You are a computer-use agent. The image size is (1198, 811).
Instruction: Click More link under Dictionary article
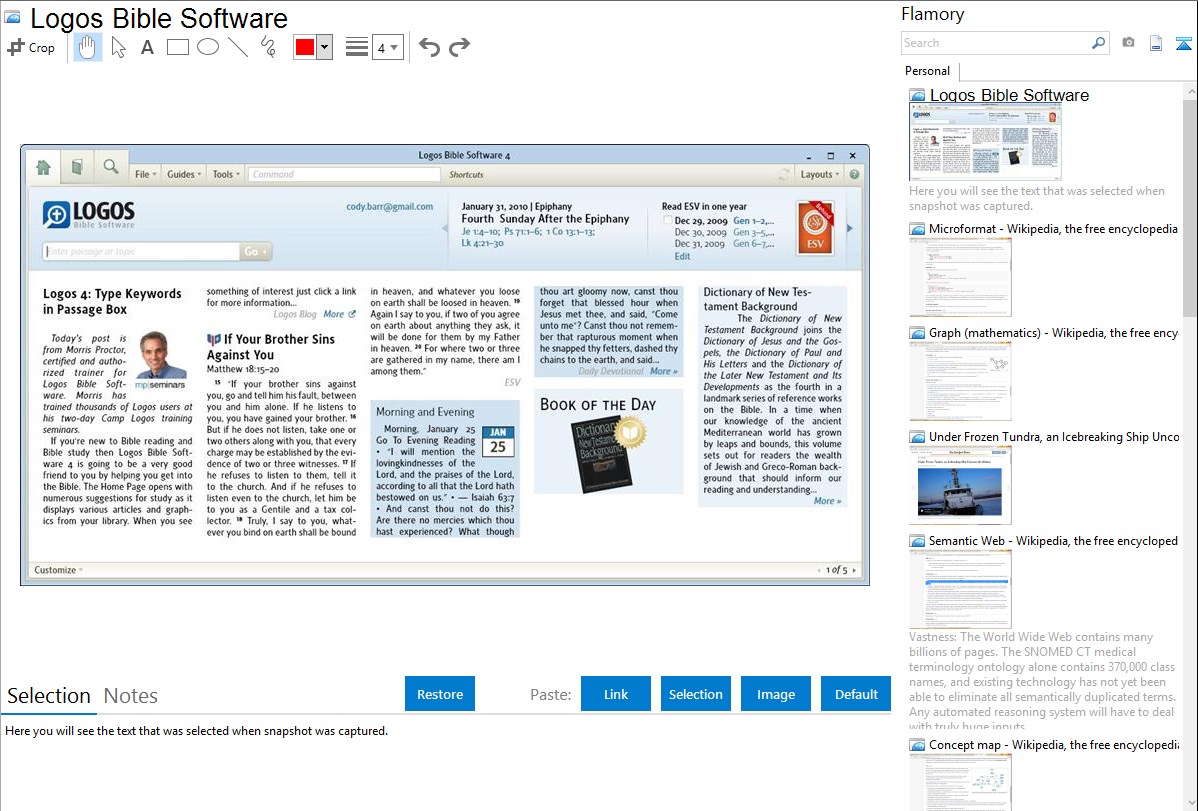827,501
